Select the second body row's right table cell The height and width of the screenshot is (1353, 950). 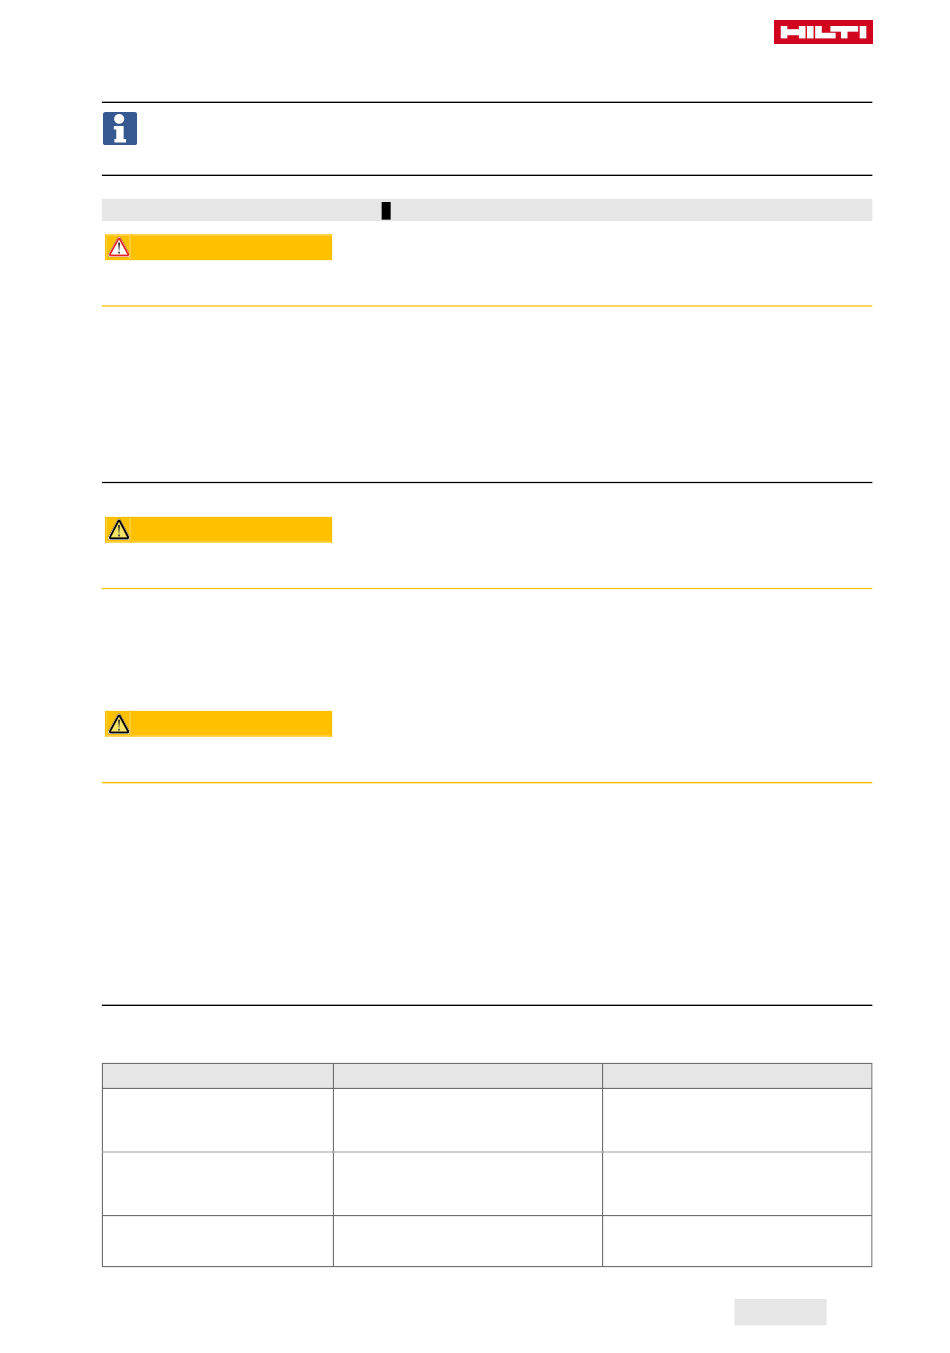coord(737,1184)
